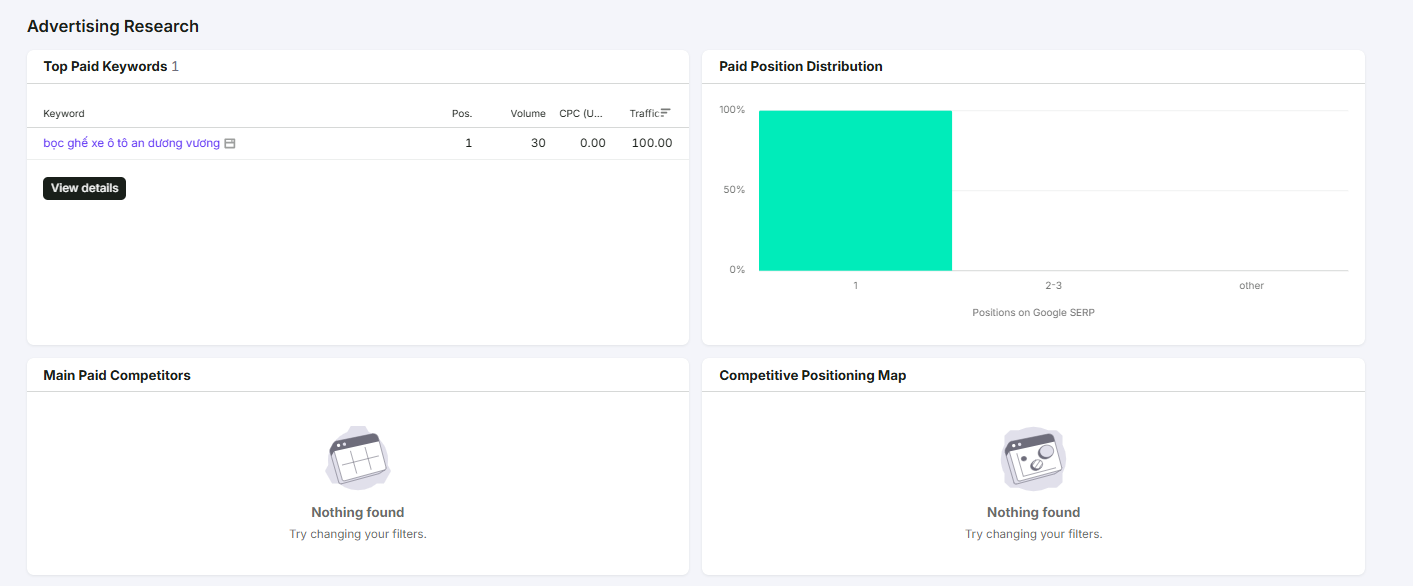The image size is (1413, 586).
Task: Click the Traffic column sort icon
Action: 666,113
